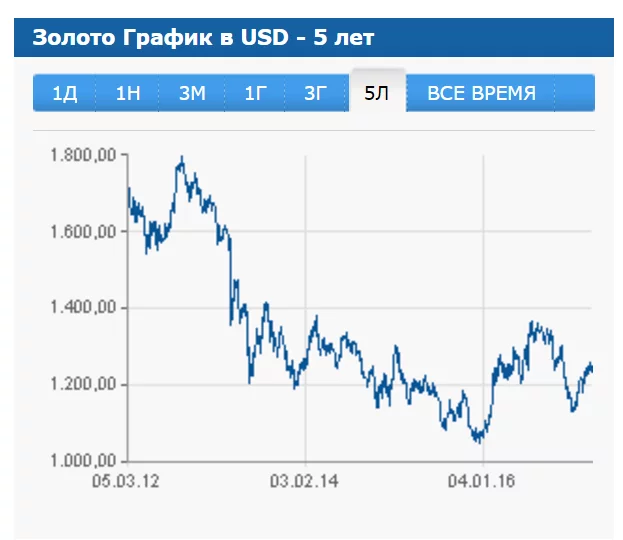623x540 pixels.
Task: Click the lowest point of the gold line
Action: [x=478, y=441]
